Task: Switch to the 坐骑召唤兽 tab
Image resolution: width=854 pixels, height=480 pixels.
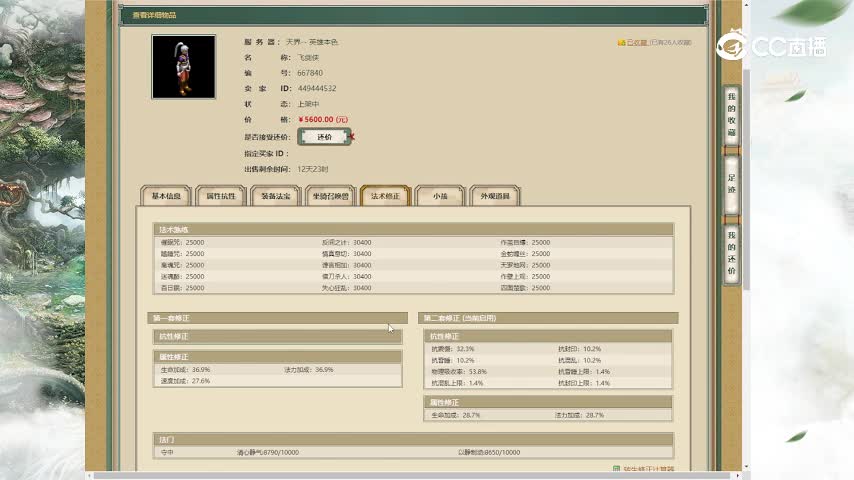Action: (x=330, y=197)
